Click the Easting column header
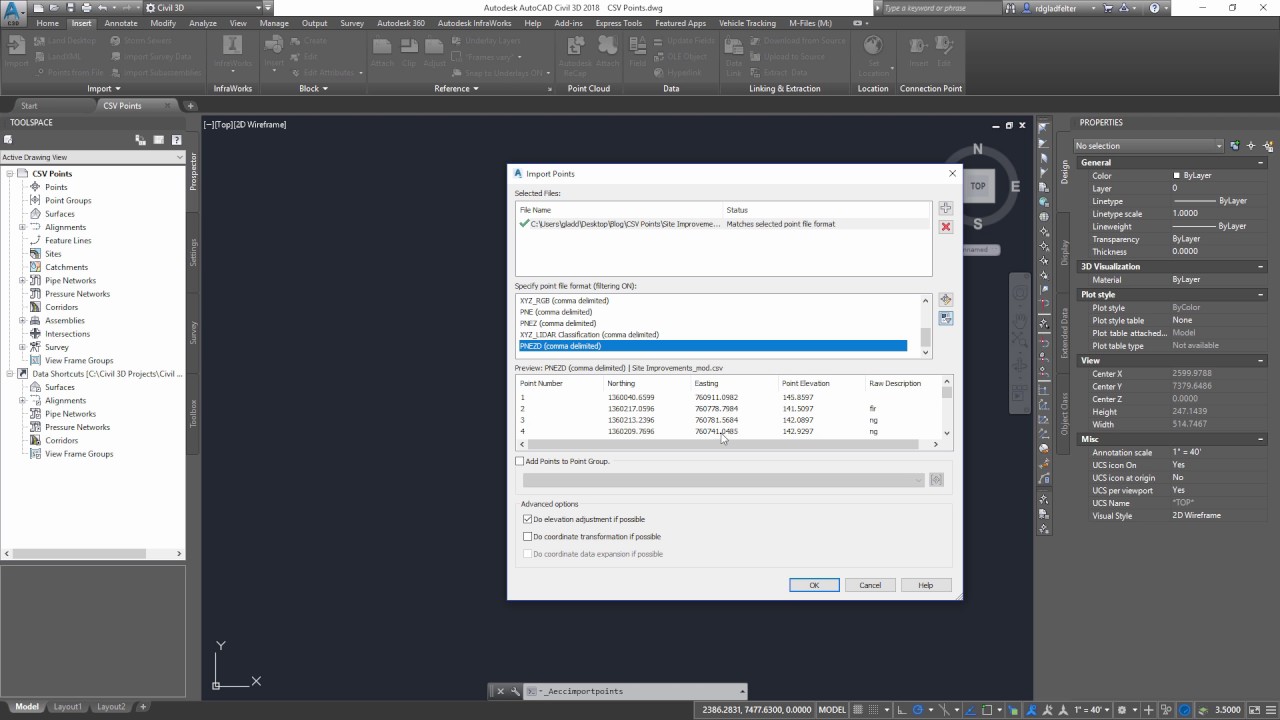Viewport: 1280px width, 720px height. click(x=732, y=383)
